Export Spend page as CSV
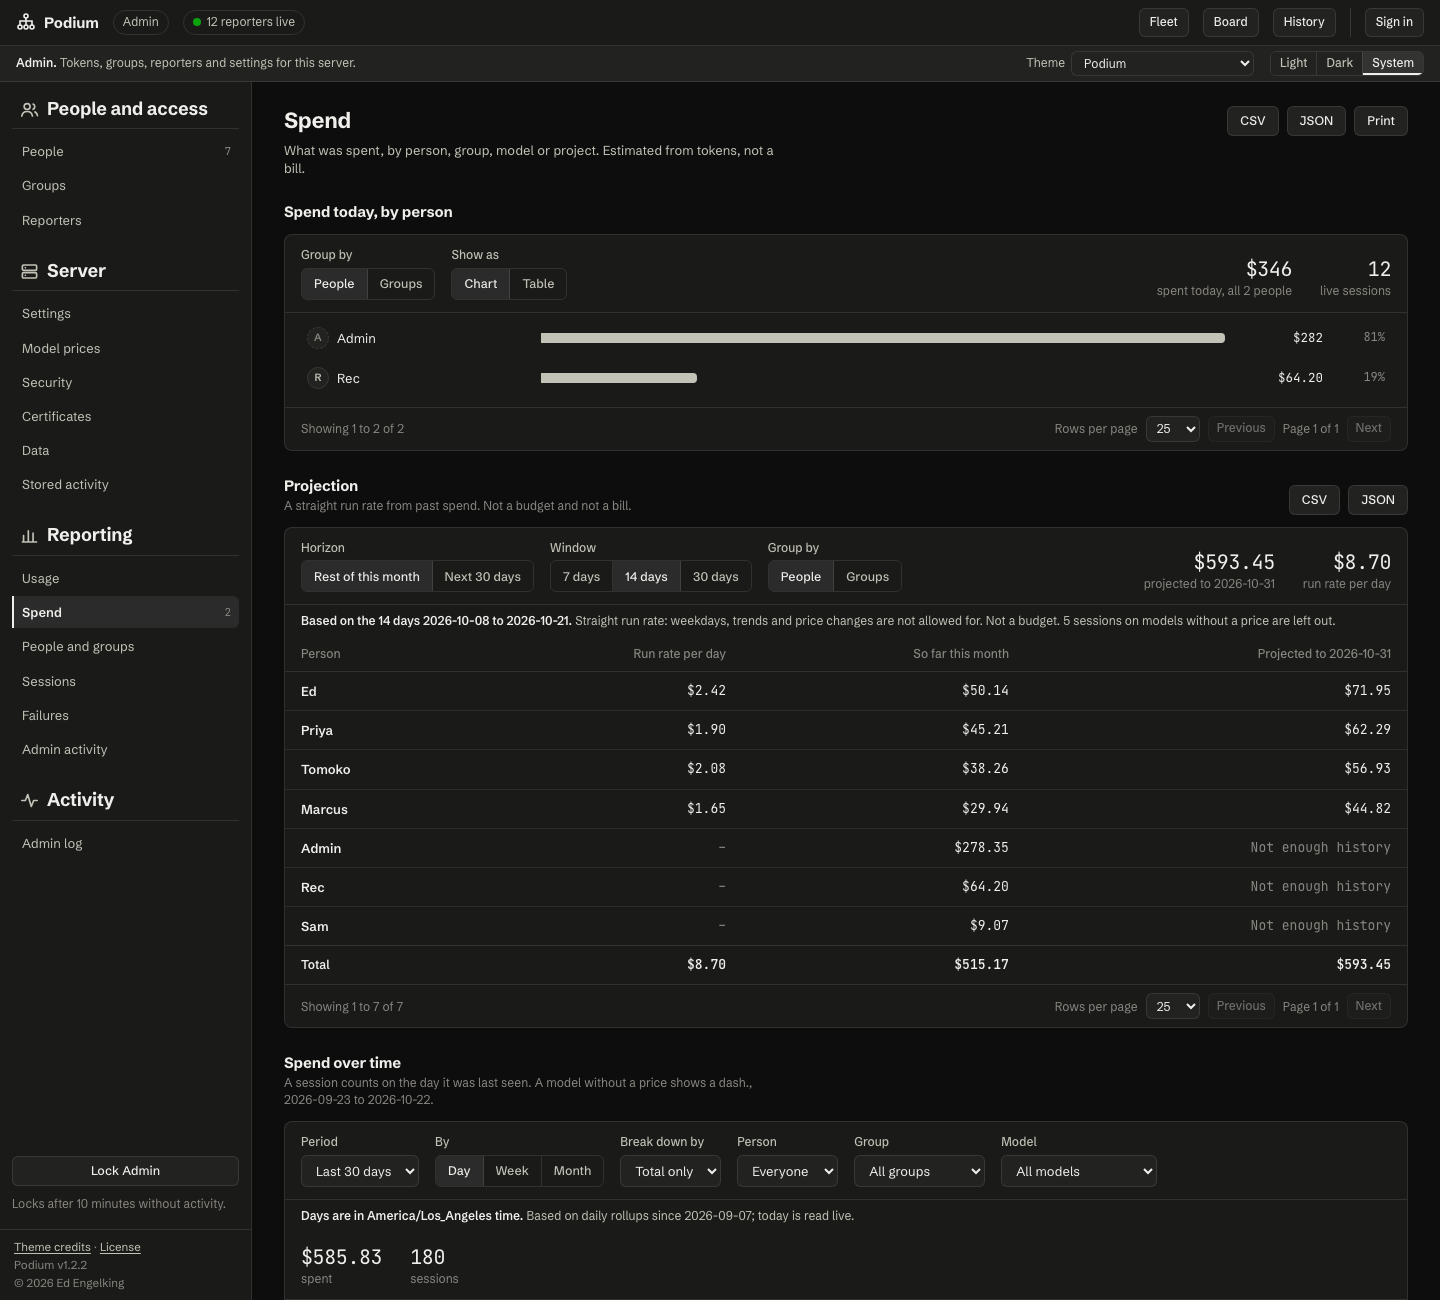The height and width of the screenshot is (1300, 1440). (x=1252, y=121)
